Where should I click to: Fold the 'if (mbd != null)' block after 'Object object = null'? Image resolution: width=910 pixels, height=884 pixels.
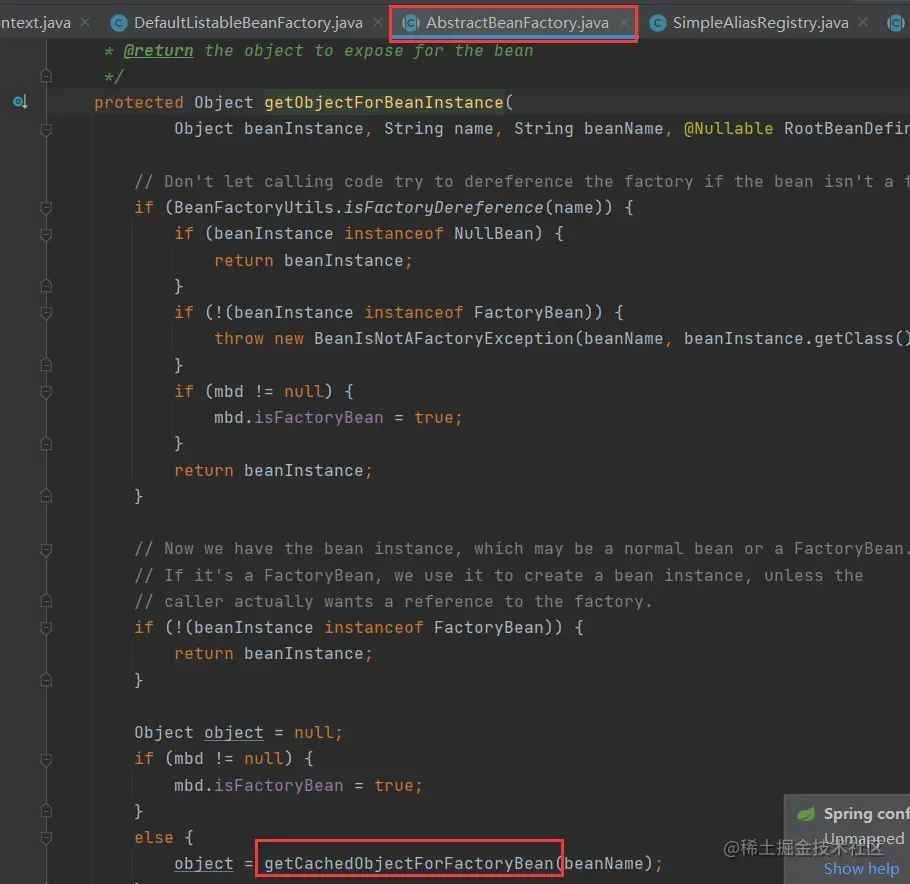(46, 759)
